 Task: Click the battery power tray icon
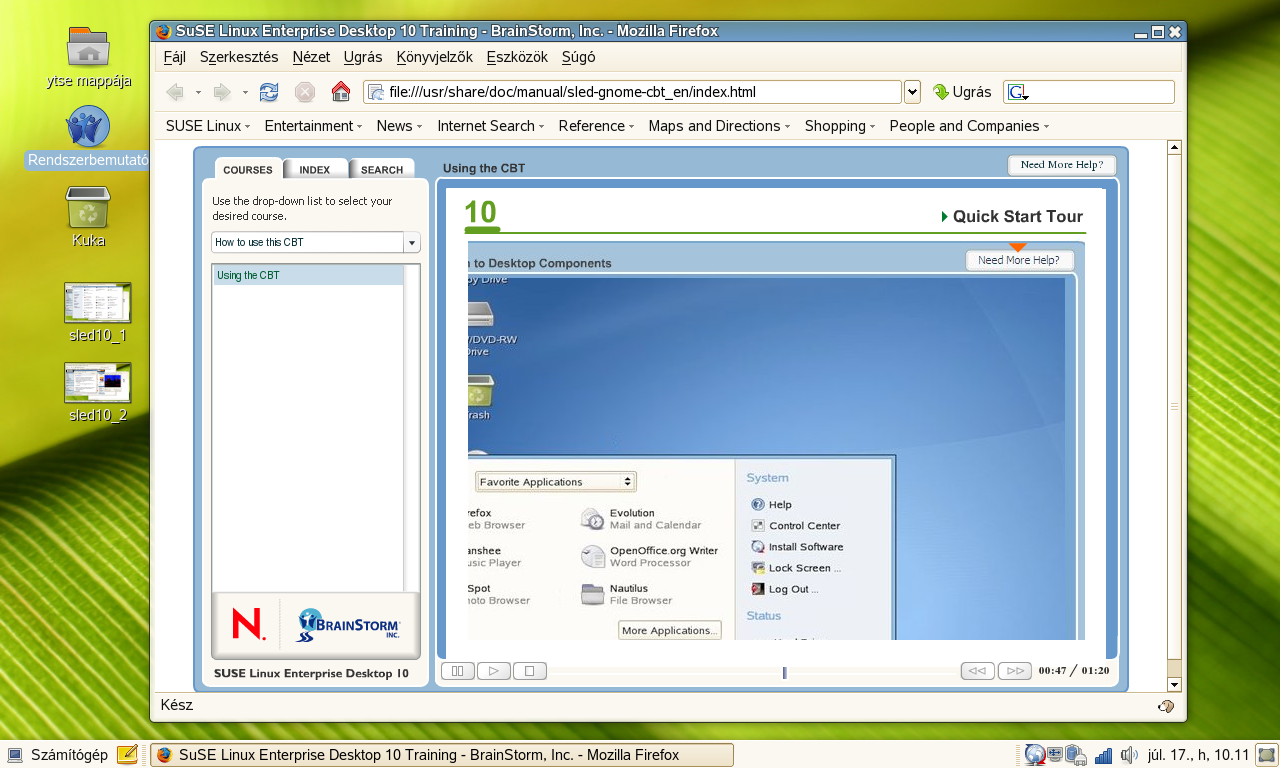click(x=1076, y=755)
